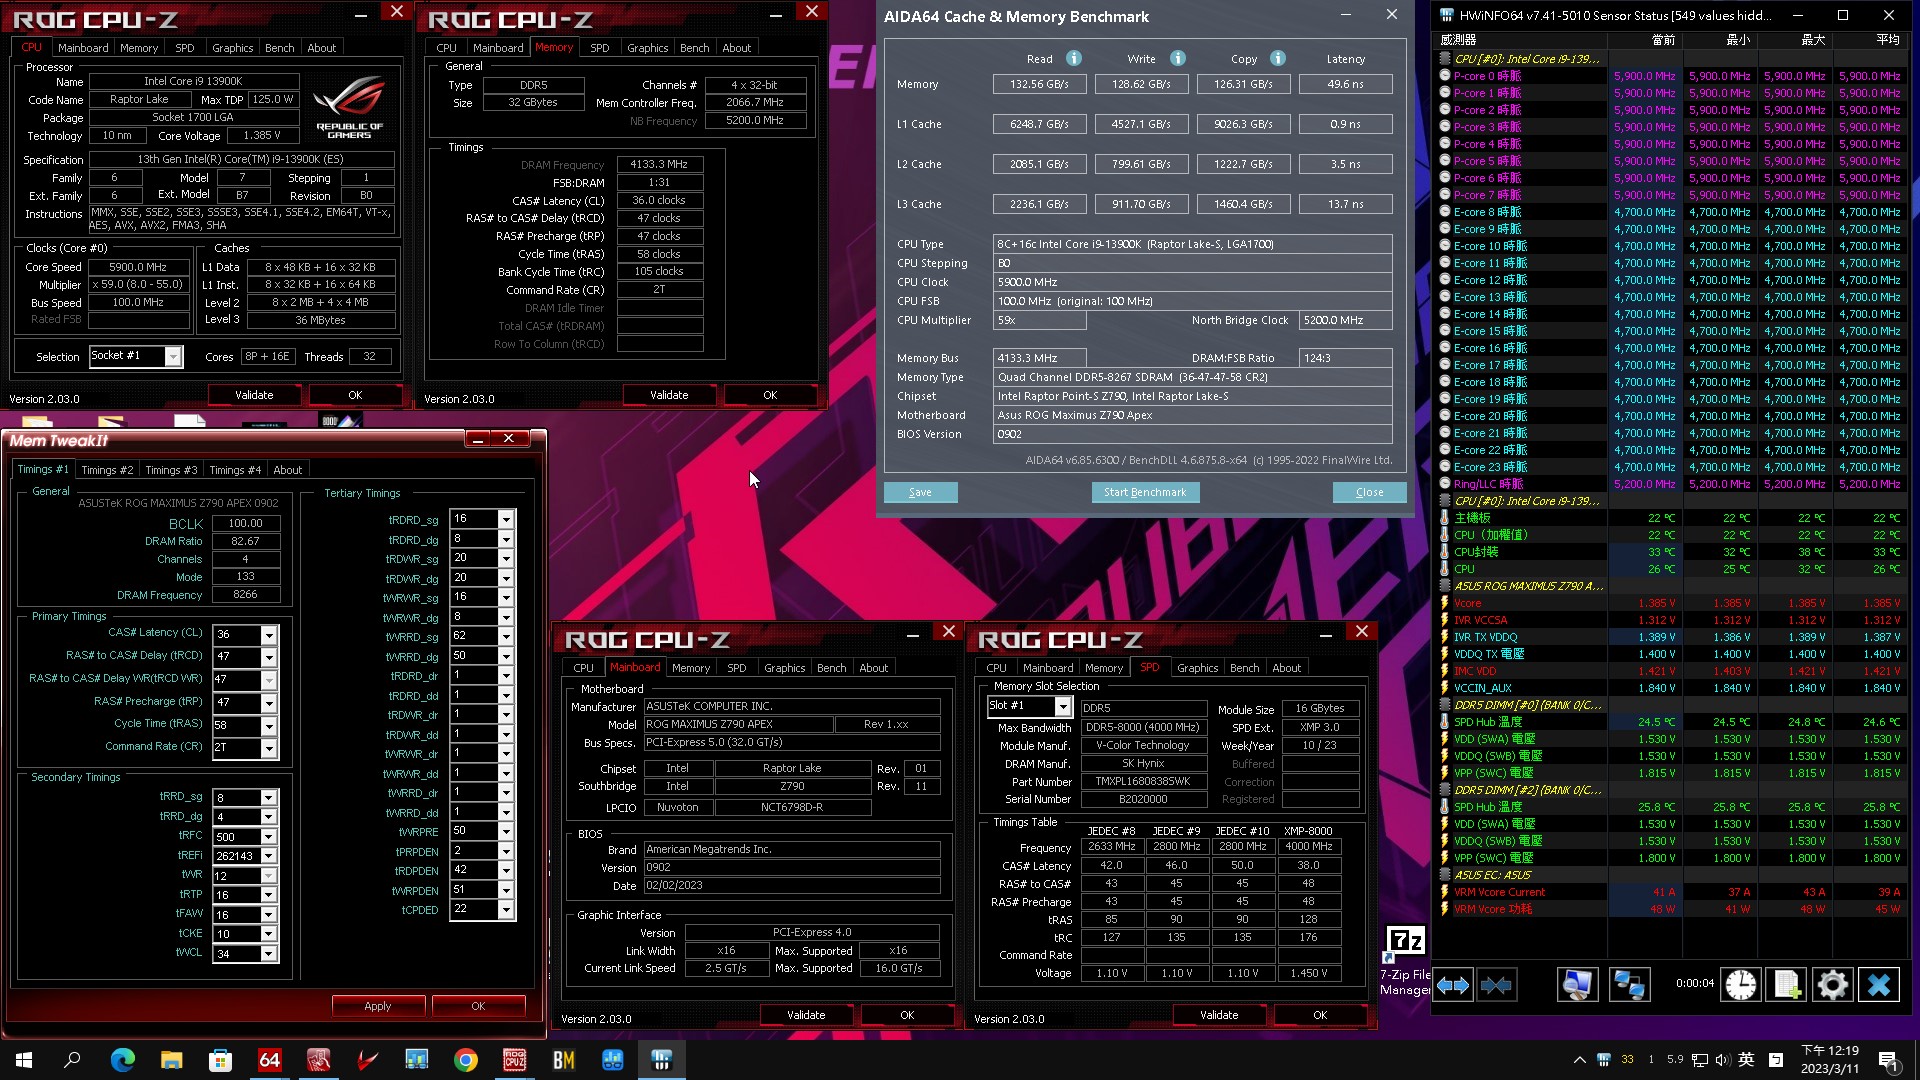Open HWiNFO system summary monitor-magnifier icon
Viewport: 1920px width, 1080px height.
1577,986
